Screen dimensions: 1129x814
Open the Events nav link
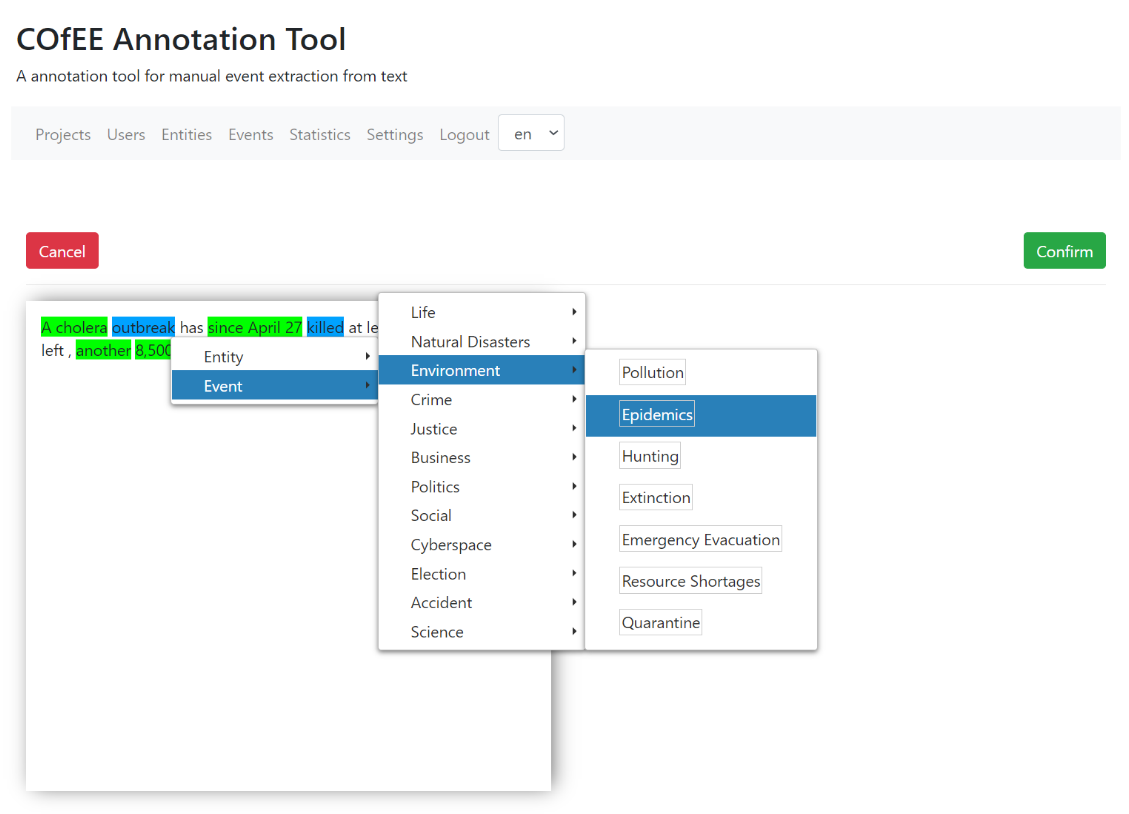251,135
